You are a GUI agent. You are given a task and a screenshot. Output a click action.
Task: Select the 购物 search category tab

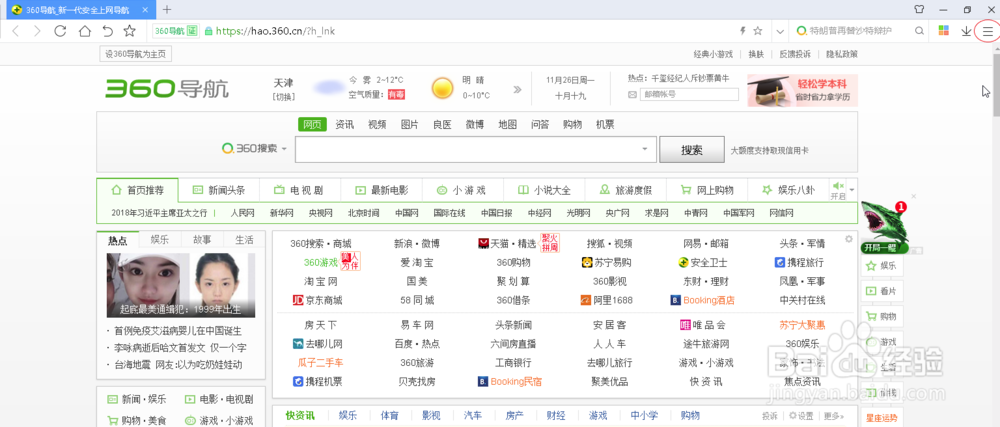tap(572, 124)
